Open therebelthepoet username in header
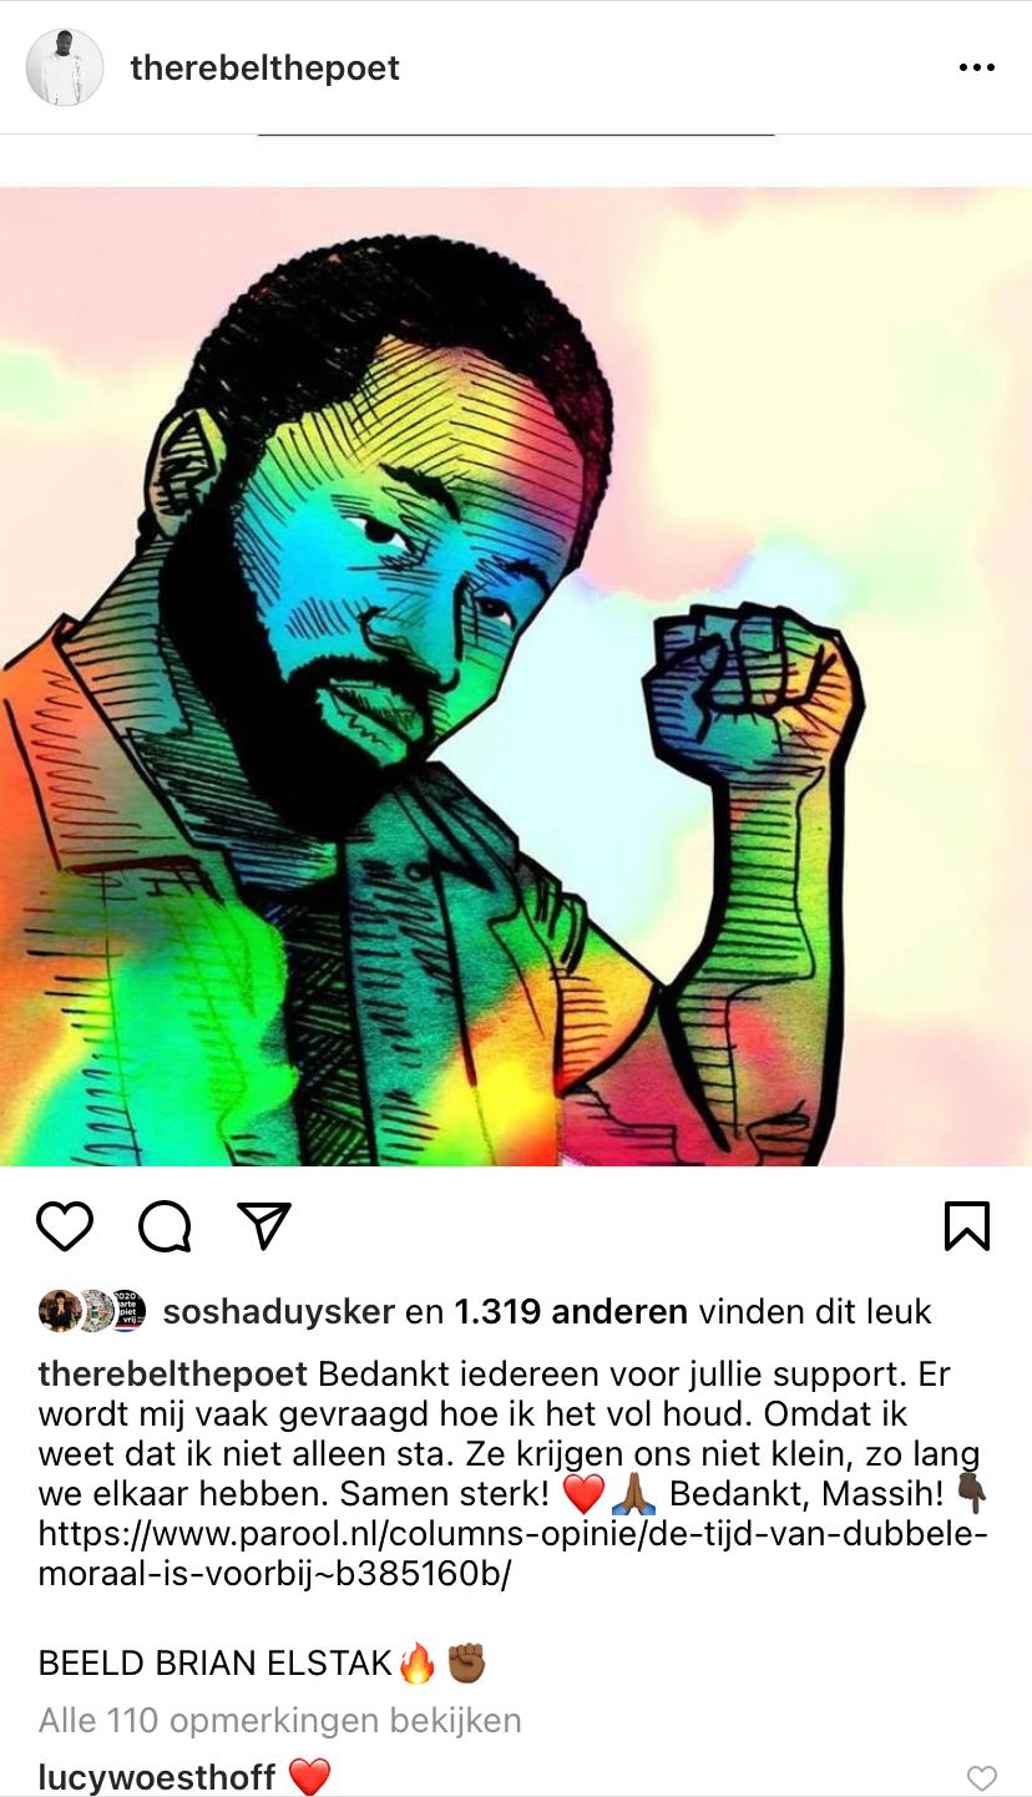 [265, 68]
